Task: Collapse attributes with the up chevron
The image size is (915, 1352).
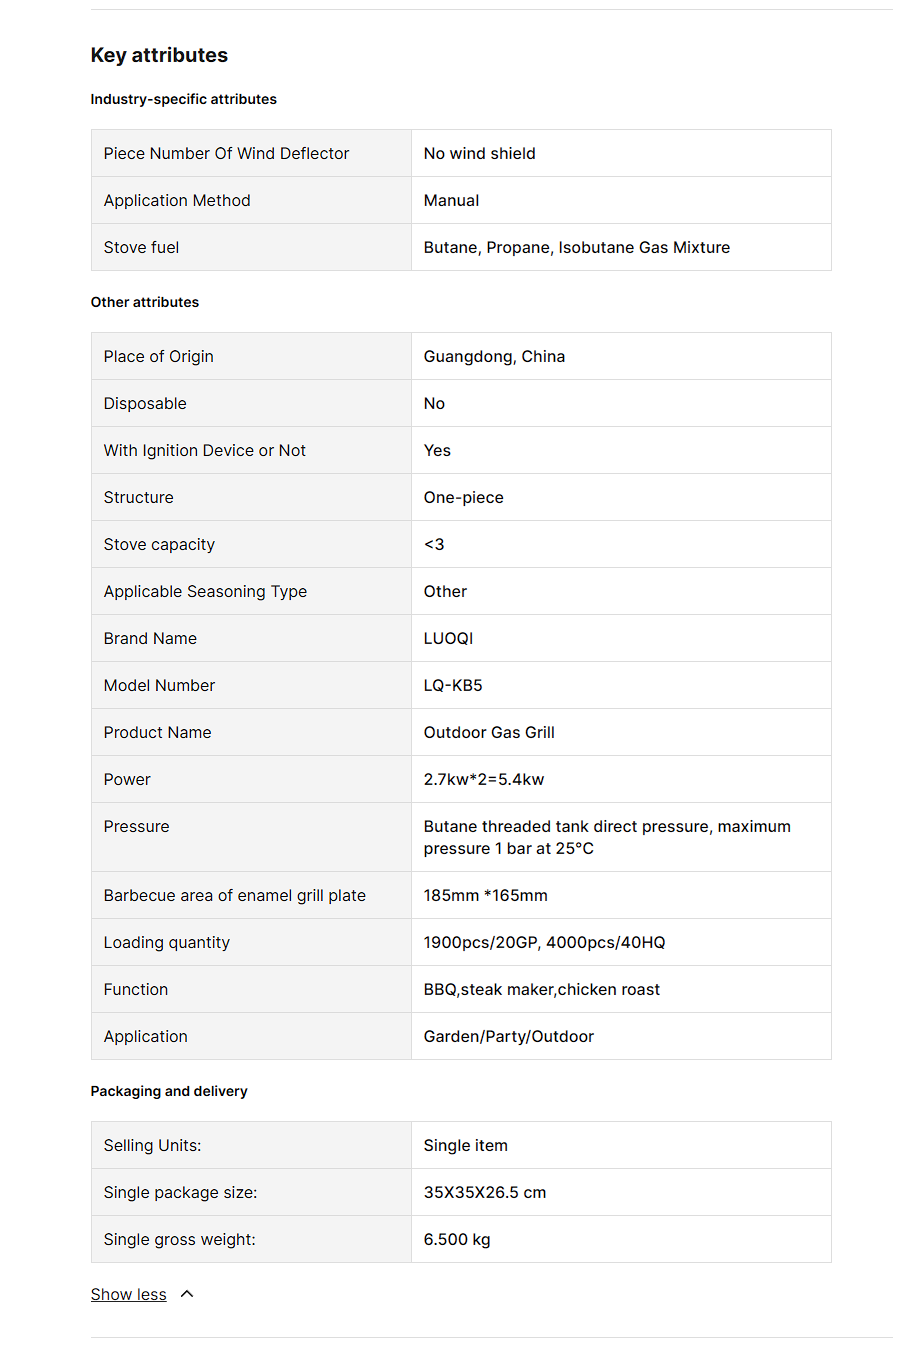Action: click(x=187, y=1294)
